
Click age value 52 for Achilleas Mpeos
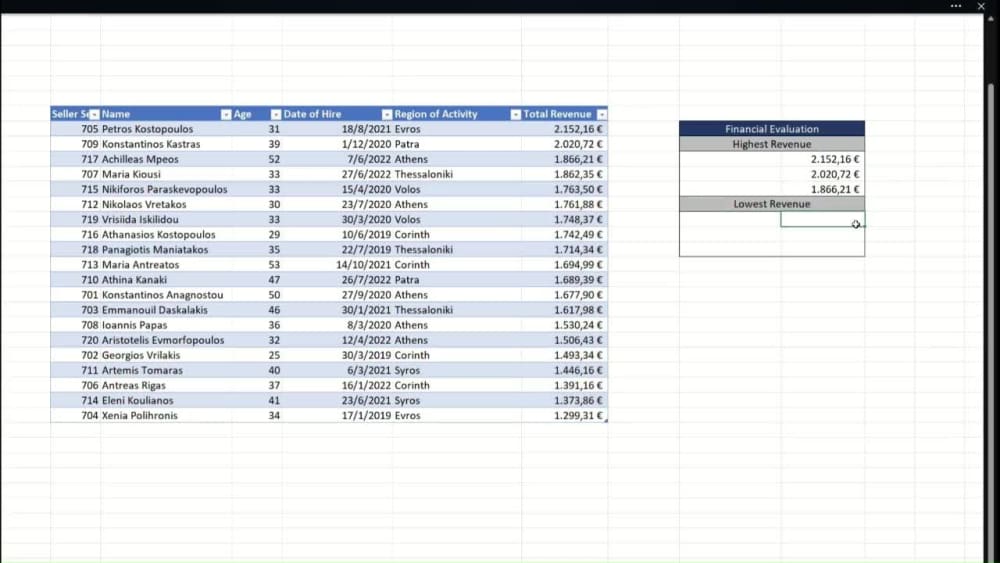[258, 159]
